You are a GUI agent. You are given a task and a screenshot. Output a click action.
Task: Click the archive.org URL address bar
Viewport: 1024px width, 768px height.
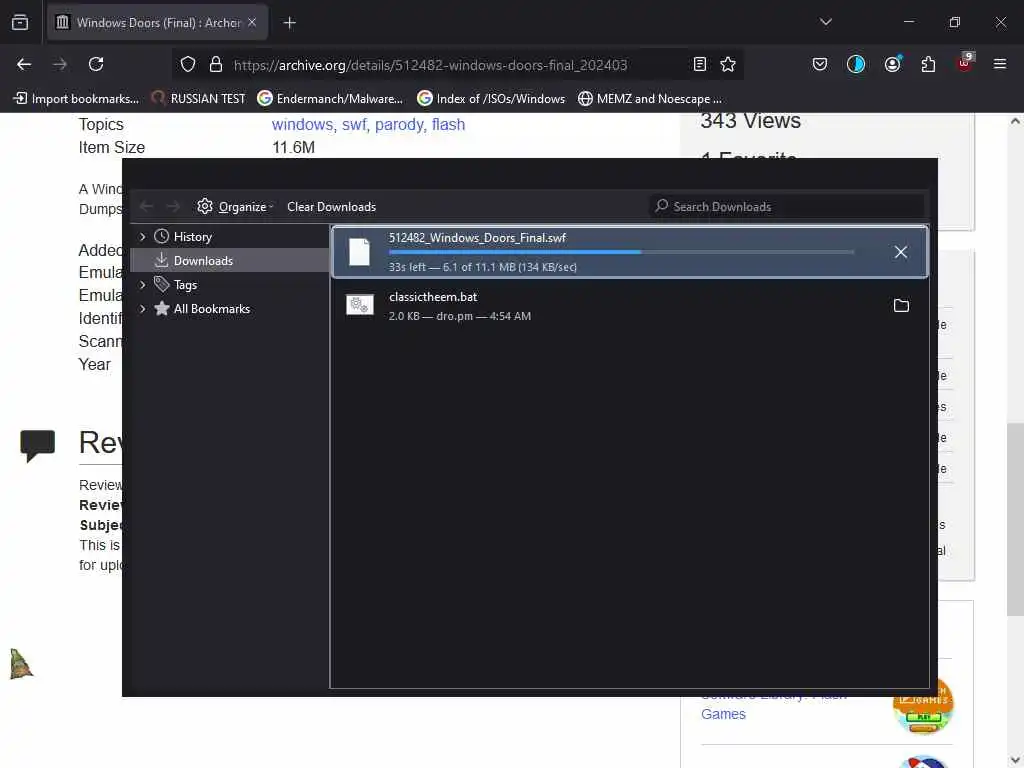(457, 65)
